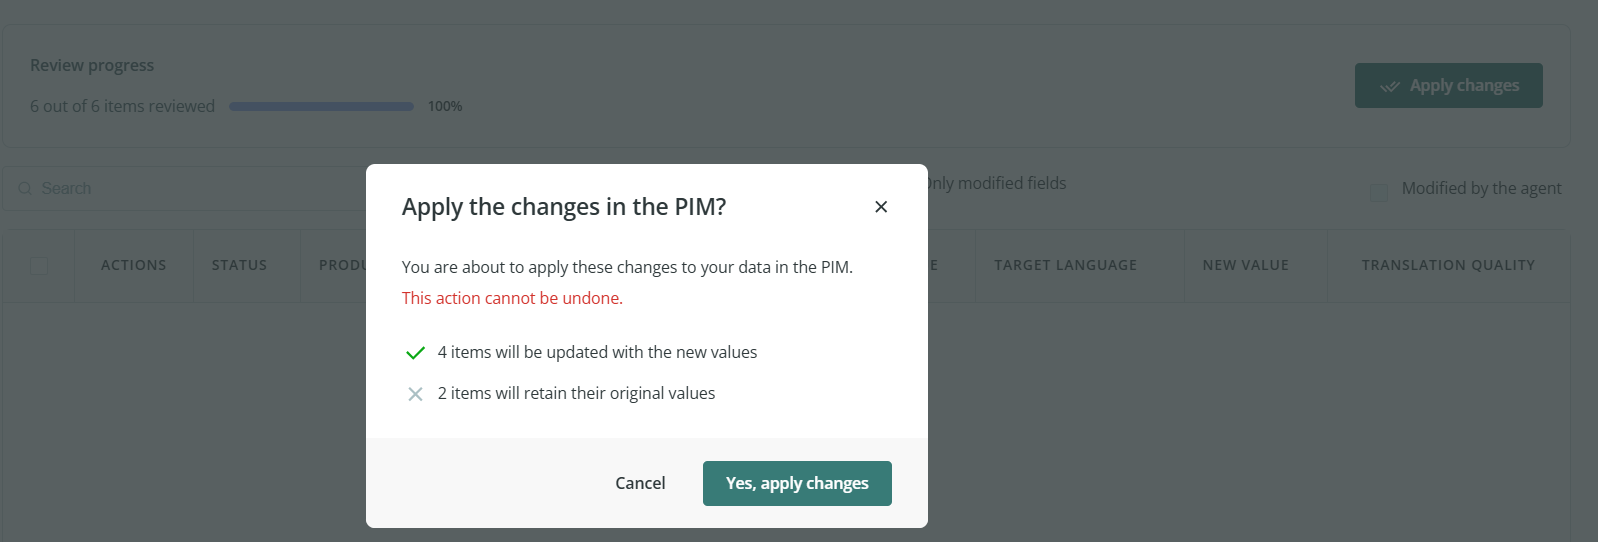Image resolution: width=1598 pixels, height=542 pixels.
Task: Click the New Value column header
Action: pyautogui.click(x=1245, y=265)
